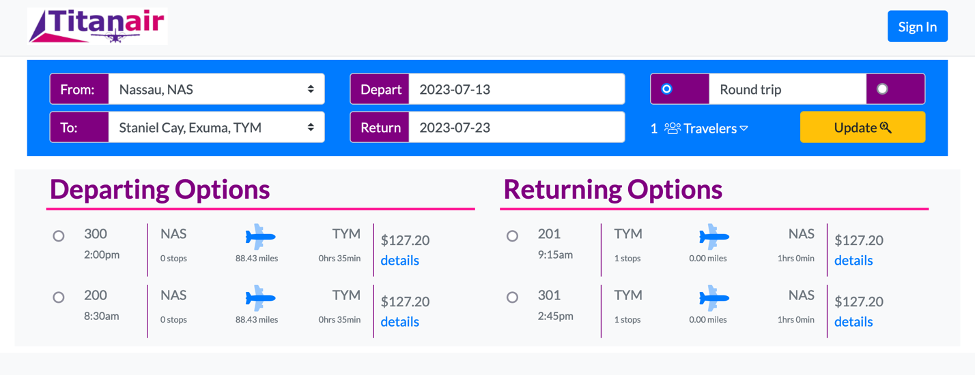Click the yellow Update search button
This screenshot has height=375, width=977.
(x=862, y=127)
